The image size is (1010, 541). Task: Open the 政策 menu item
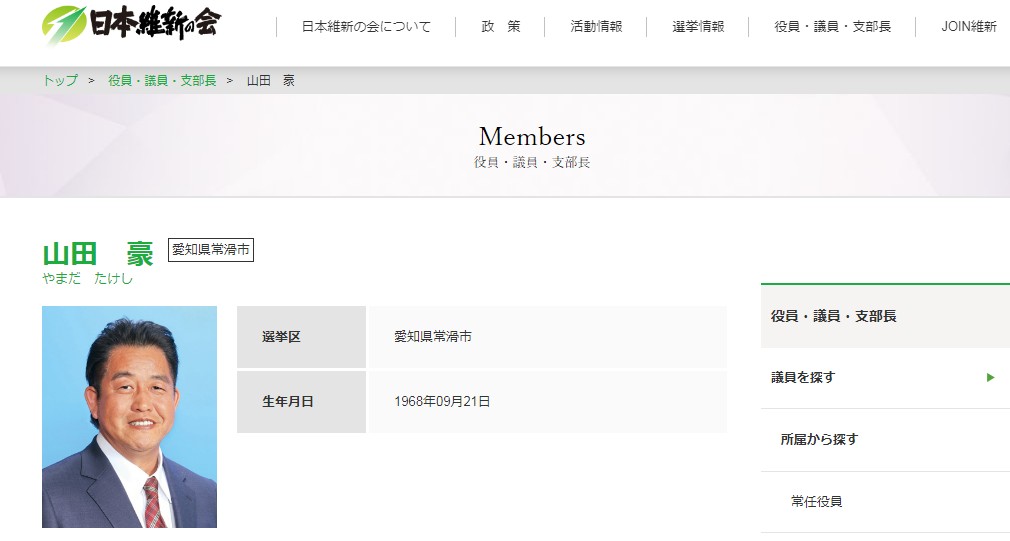coord(500,26)
